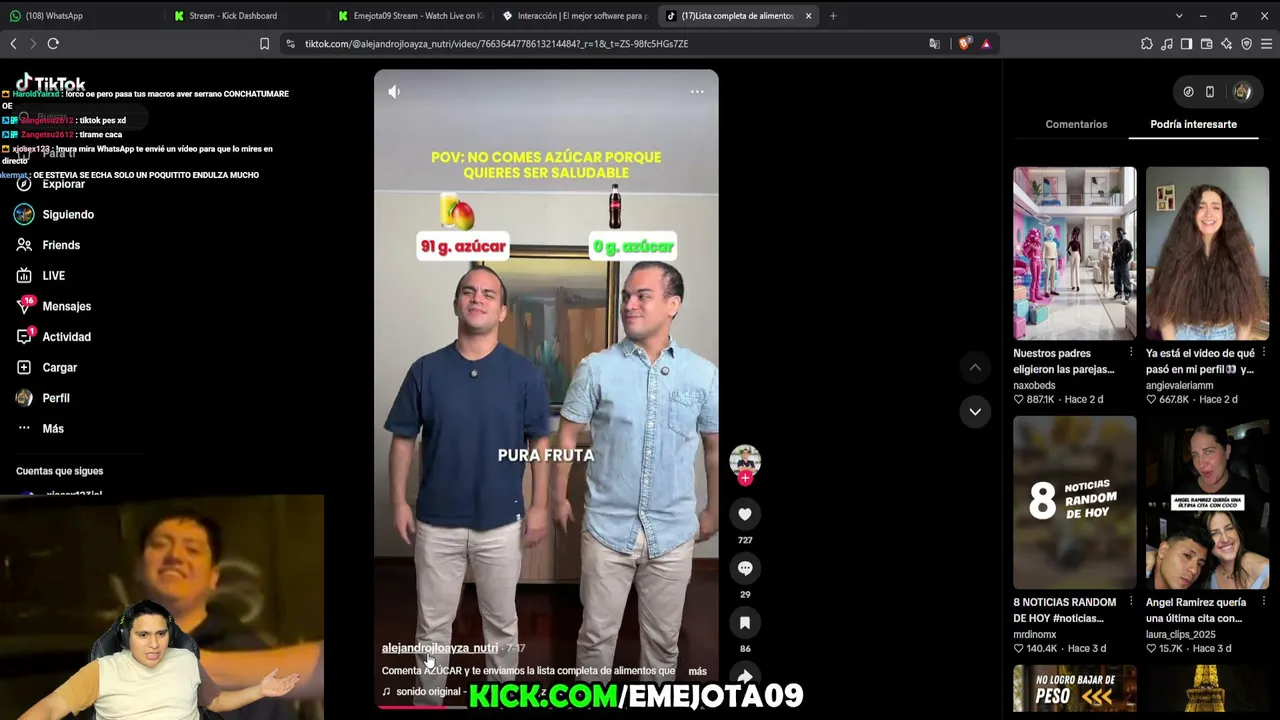Expand the video description with más
1280x720 pixels.
[698, 671]
